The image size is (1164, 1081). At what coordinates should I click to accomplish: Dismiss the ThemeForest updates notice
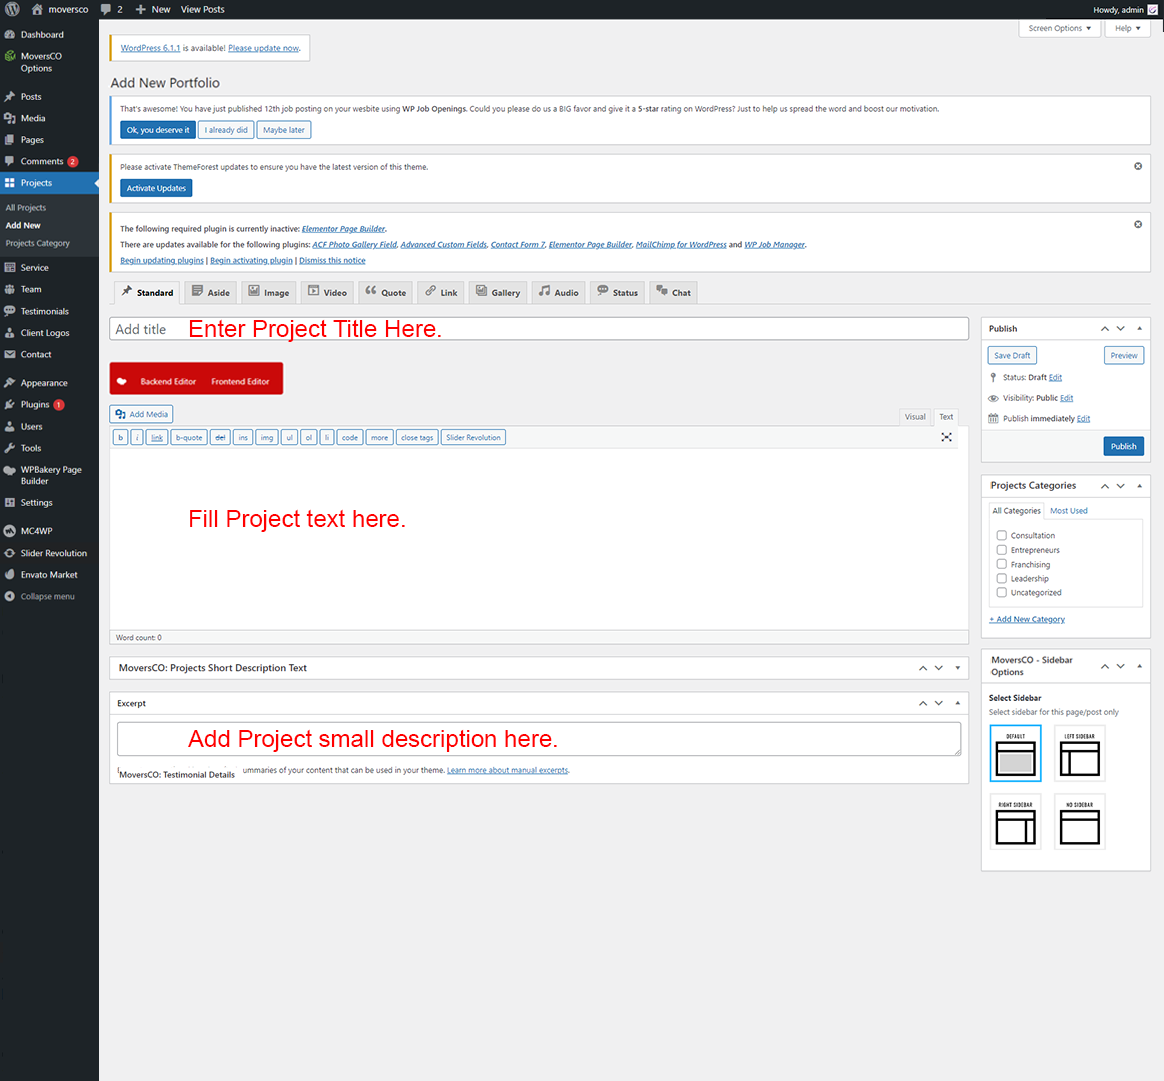pyautogui.click(x=1137, y=166)
